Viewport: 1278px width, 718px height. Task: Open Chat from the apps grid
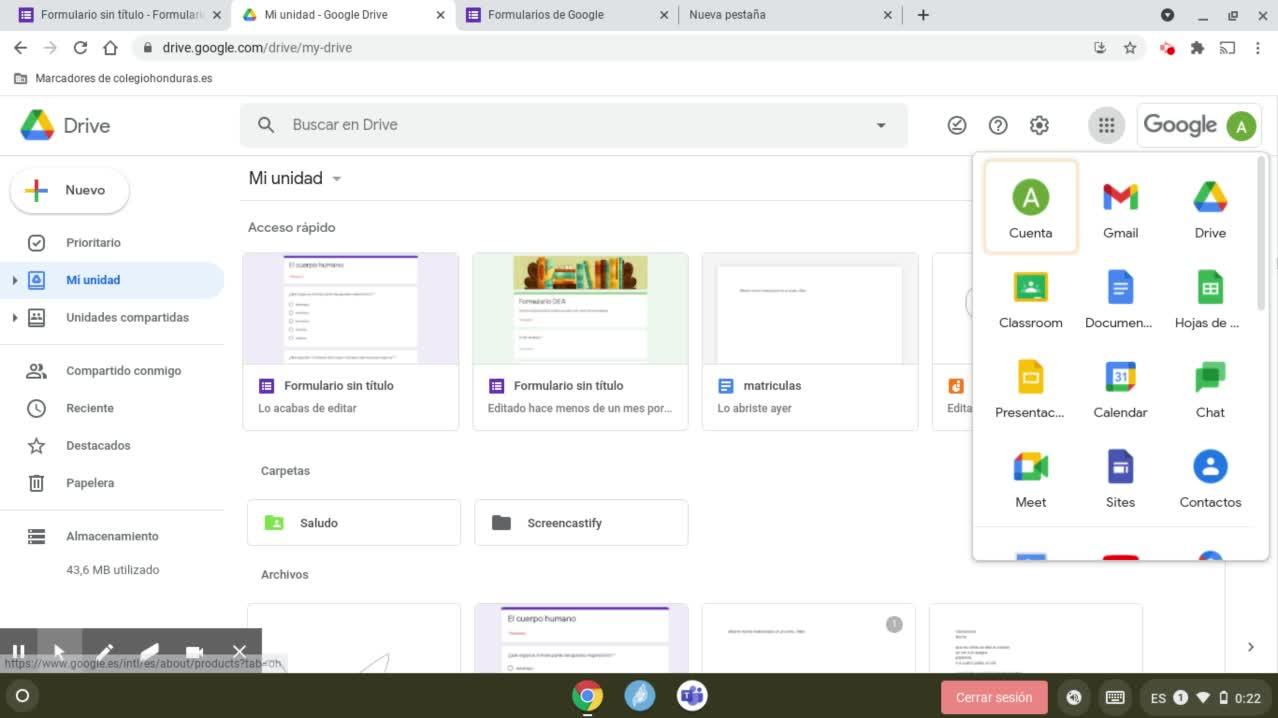coord(1210,388)
